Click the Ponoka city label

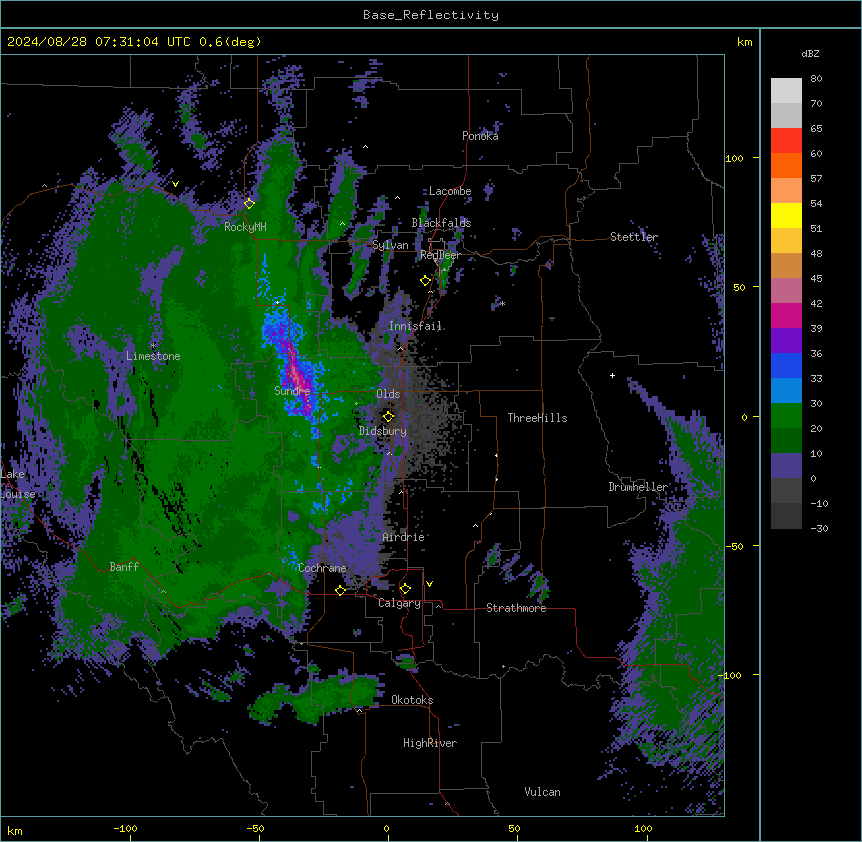click(480, 136)
